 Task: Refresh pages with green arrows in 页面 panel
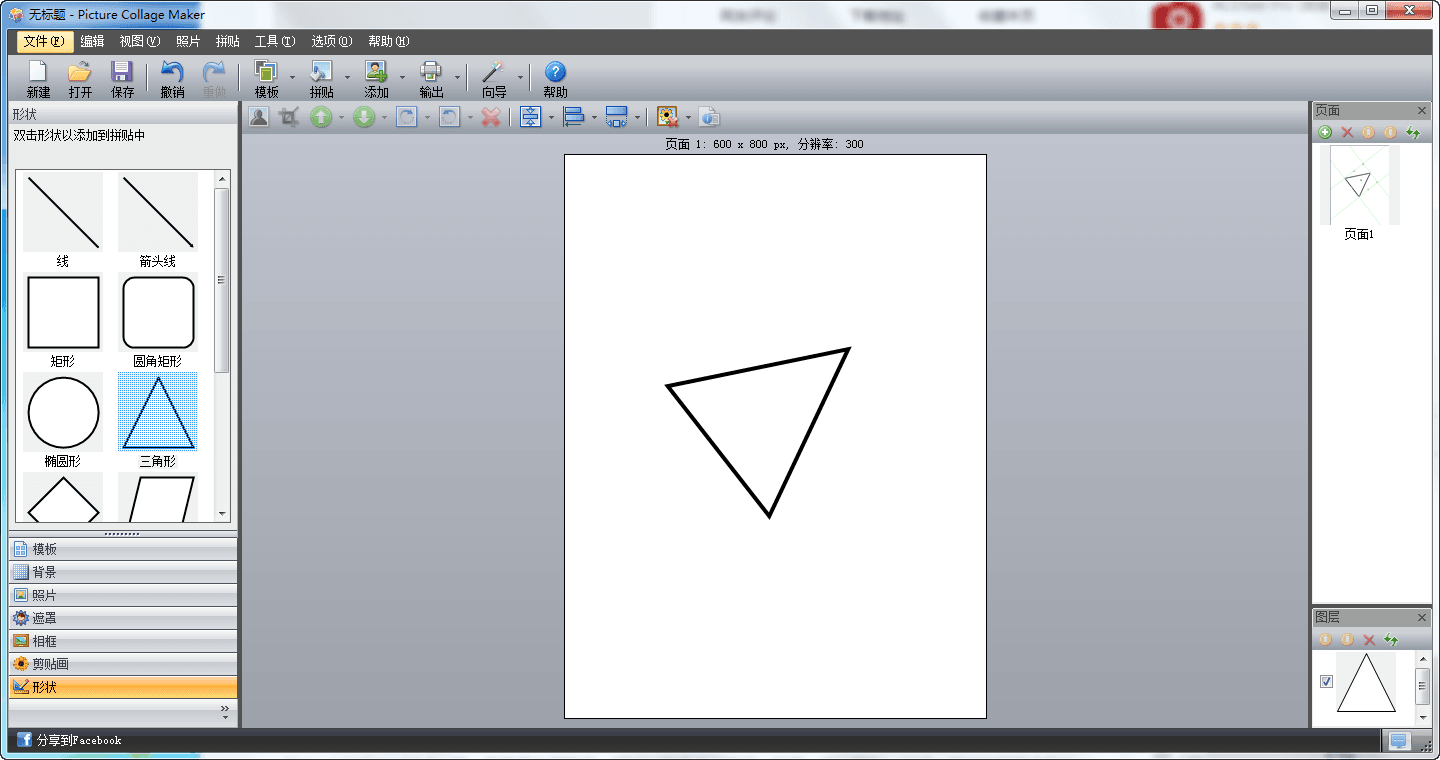(1413, 132)
